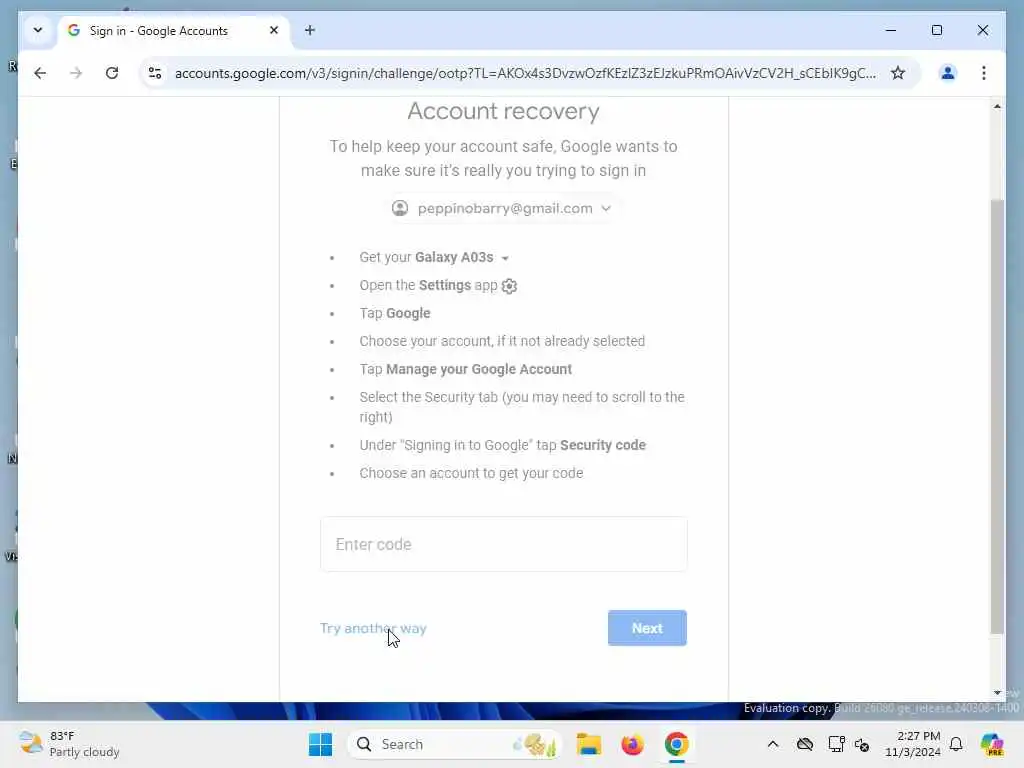Open the clock showing 2:27 PM

click(x=912, y=744)
